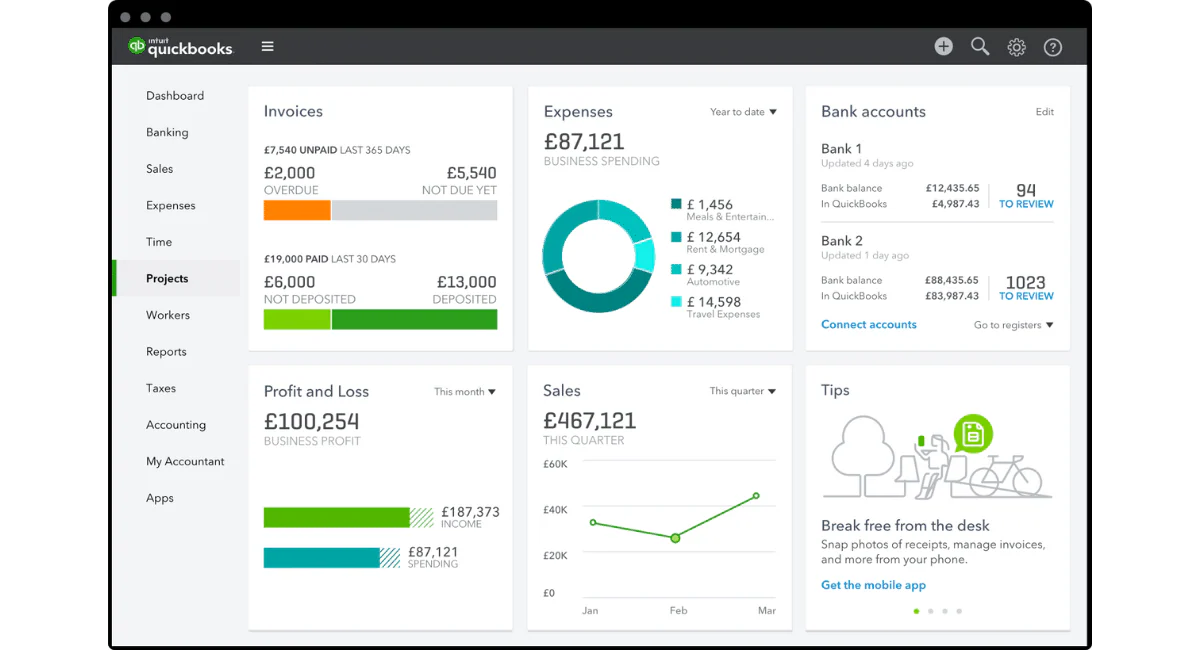This screenshot has height=650, width=1200.
Task: Open Banking in sidebar
Action: [167, 132]
